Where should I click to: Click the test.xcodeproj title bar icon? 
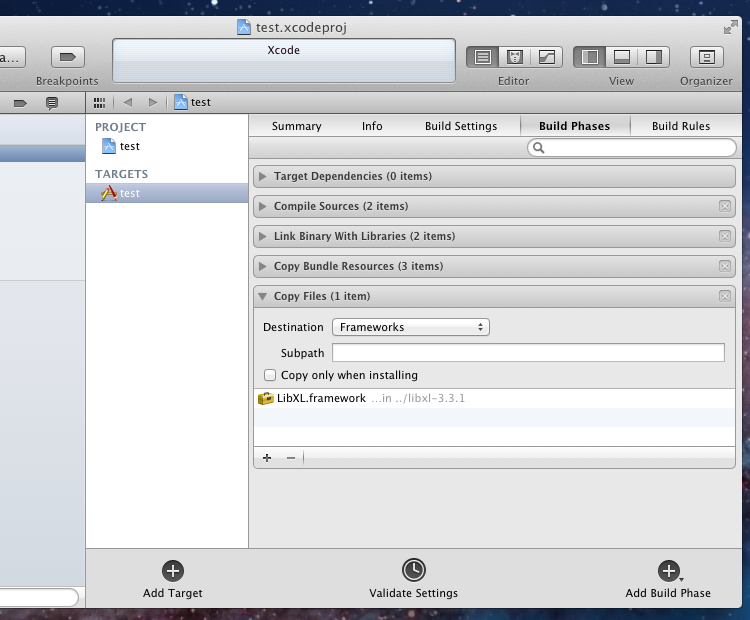click(244, 27)
